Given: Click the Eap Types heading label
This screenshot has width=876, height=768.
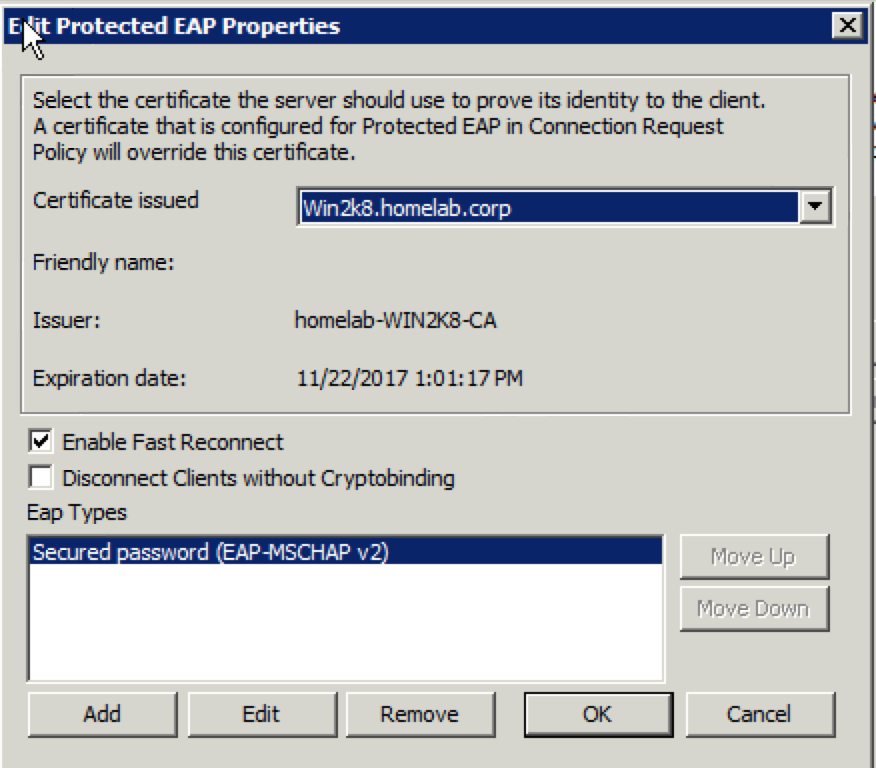Looking at the screenshot, I should tap(77, 513).
